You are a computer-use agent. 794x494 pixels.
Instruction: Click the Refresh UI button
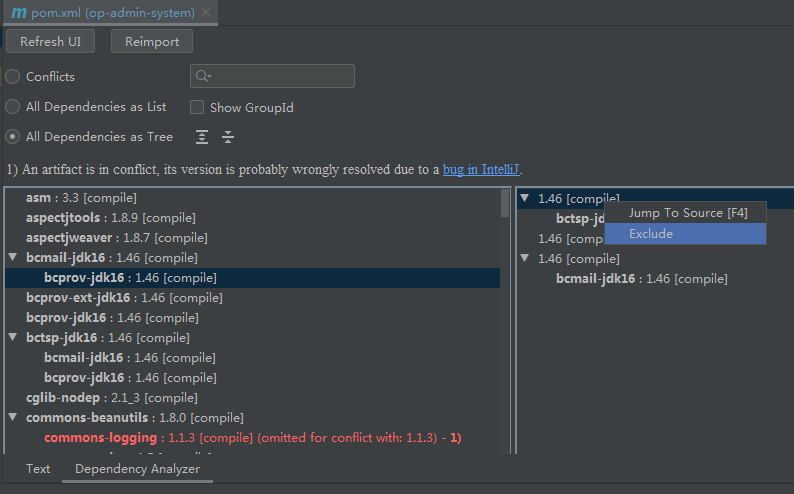(x=50, y=42)
